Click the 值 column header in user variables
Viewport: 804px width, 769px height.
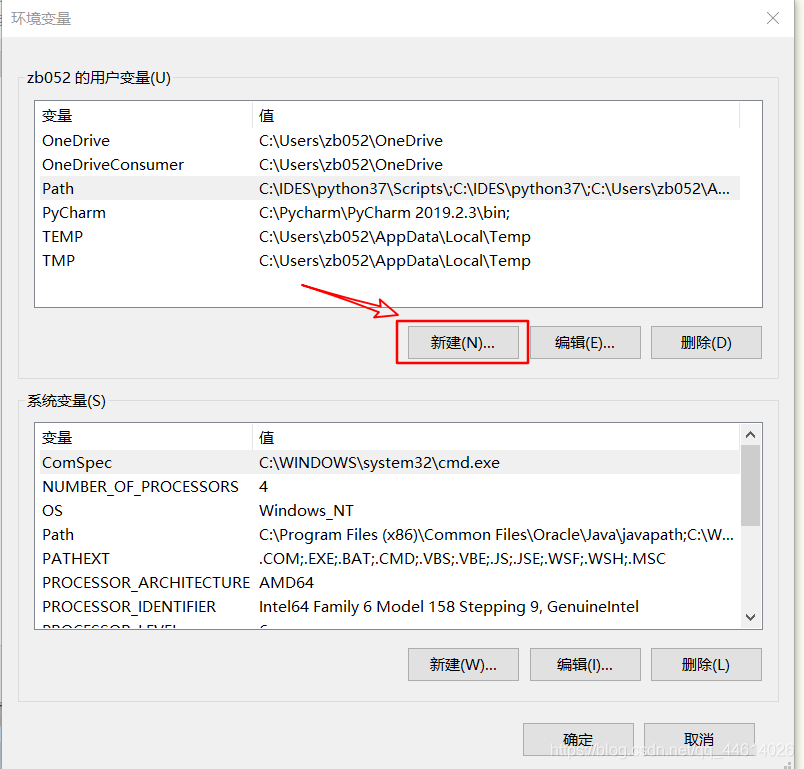click(496, 115)
